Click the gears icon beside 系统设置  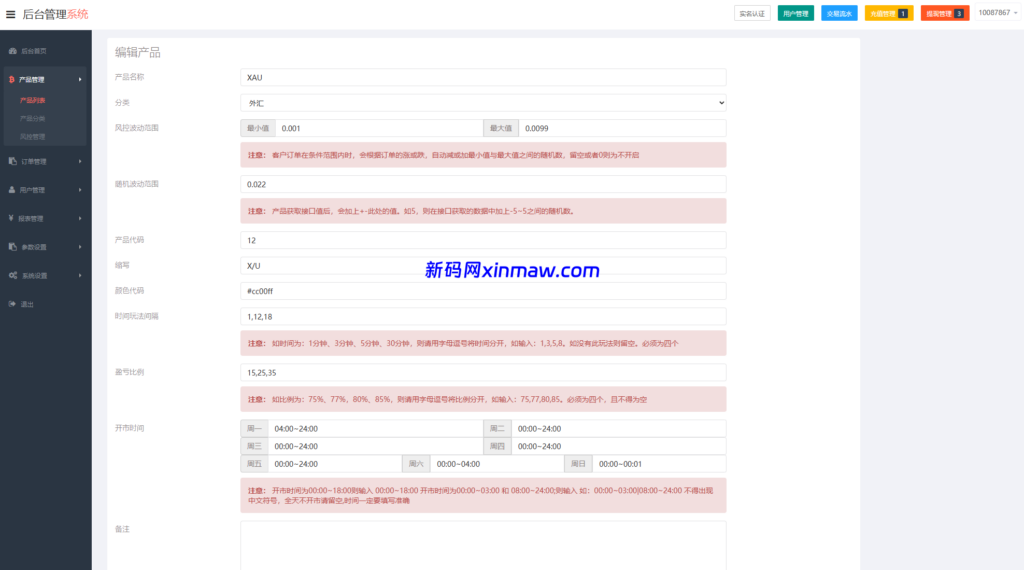(13, 276)
